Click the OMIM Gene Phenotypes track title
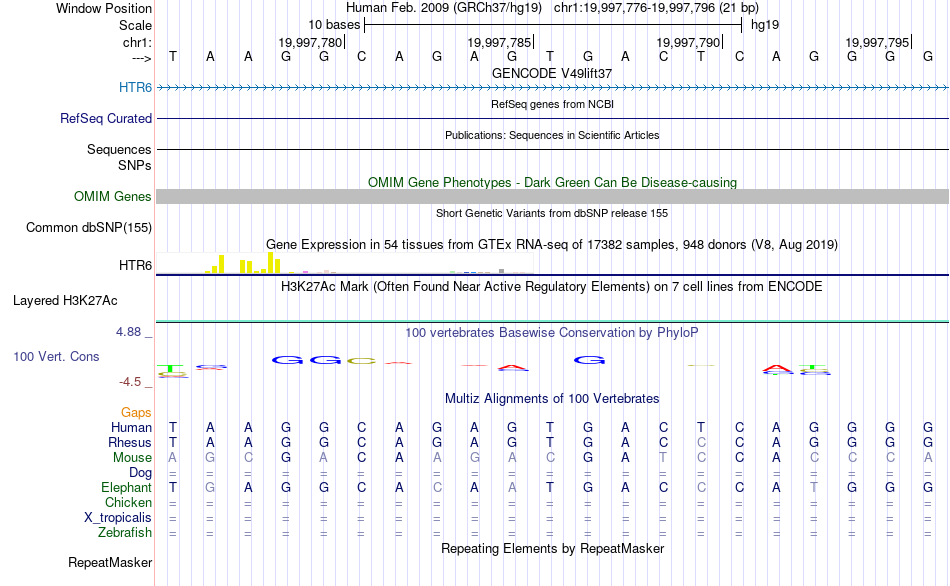The image size is (950, 586). (552, 182)
